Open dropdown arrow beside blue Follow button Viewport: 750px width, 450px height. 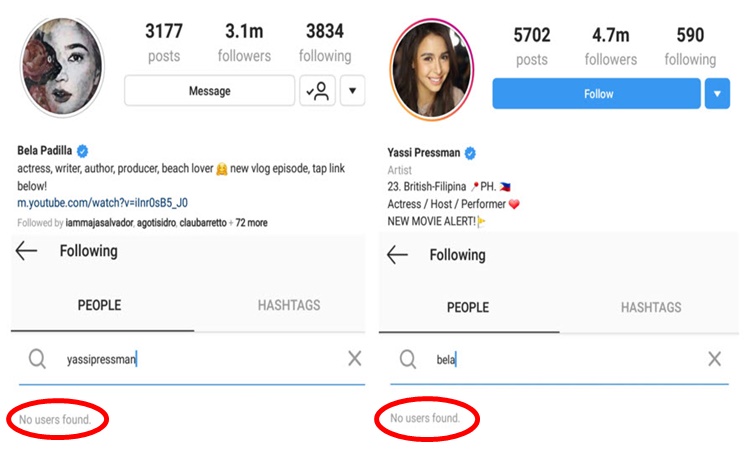pyautogui.click(x=717, y=94)
